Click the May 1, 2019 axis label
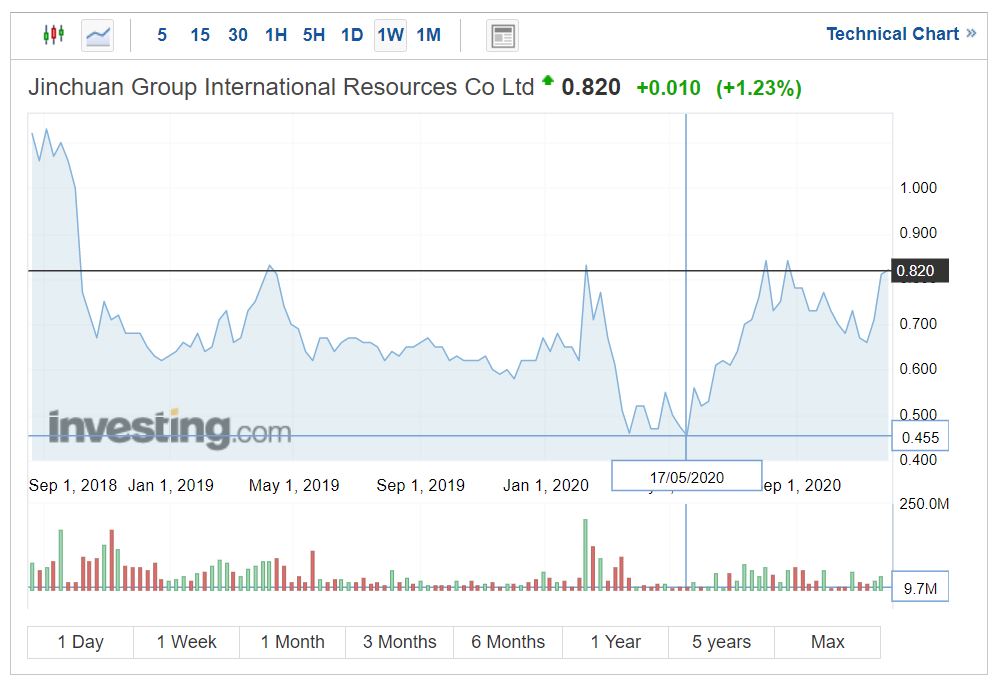This screenshot has width=998, height=684. click(x=294, y=485)
